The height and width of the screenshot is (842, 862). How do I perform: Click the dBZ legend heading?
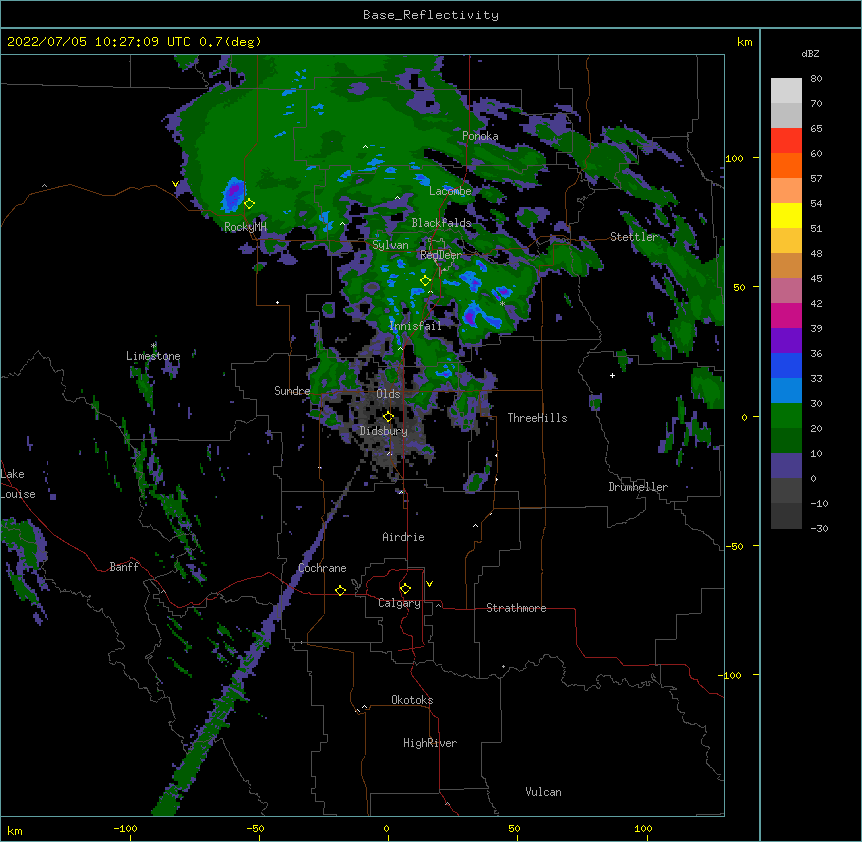[x=810, y=54]
